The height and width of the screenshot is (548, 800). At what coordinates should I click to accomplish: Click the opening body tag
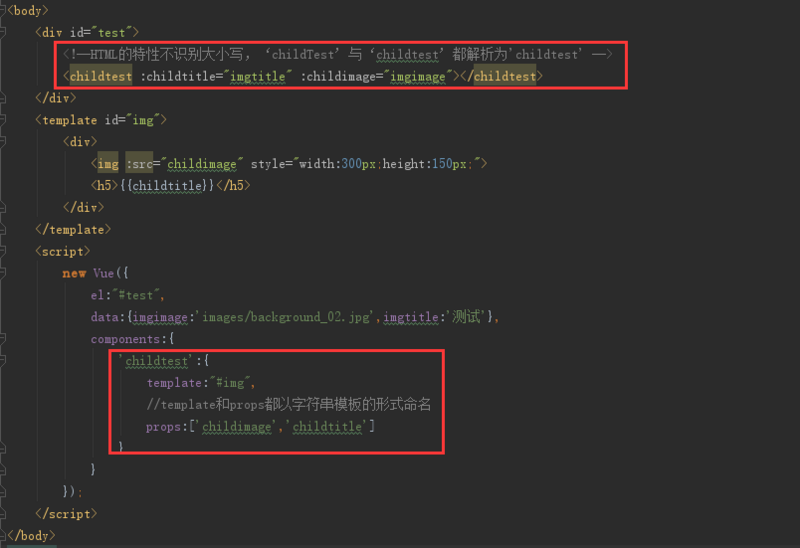(28, 10)
